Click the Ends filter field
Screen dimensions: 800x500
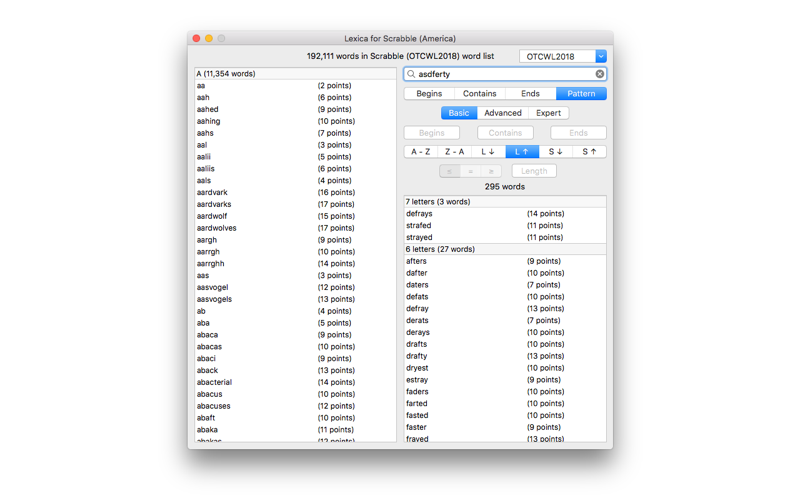(x=579, y=133)
